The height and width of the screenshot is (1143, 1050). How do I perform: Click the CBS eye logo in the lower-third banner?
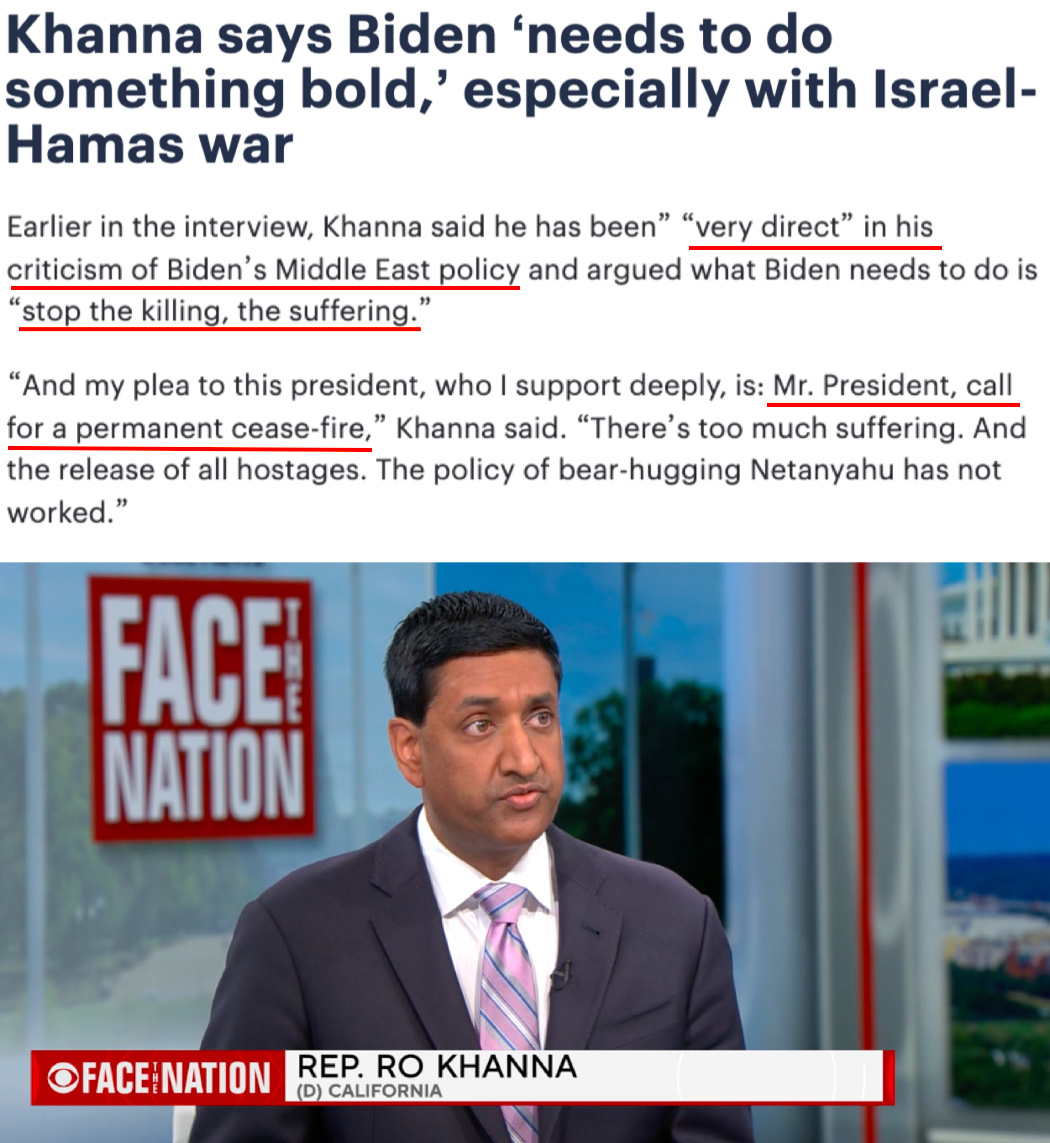pyautogui.click(x=63, y=1078)
